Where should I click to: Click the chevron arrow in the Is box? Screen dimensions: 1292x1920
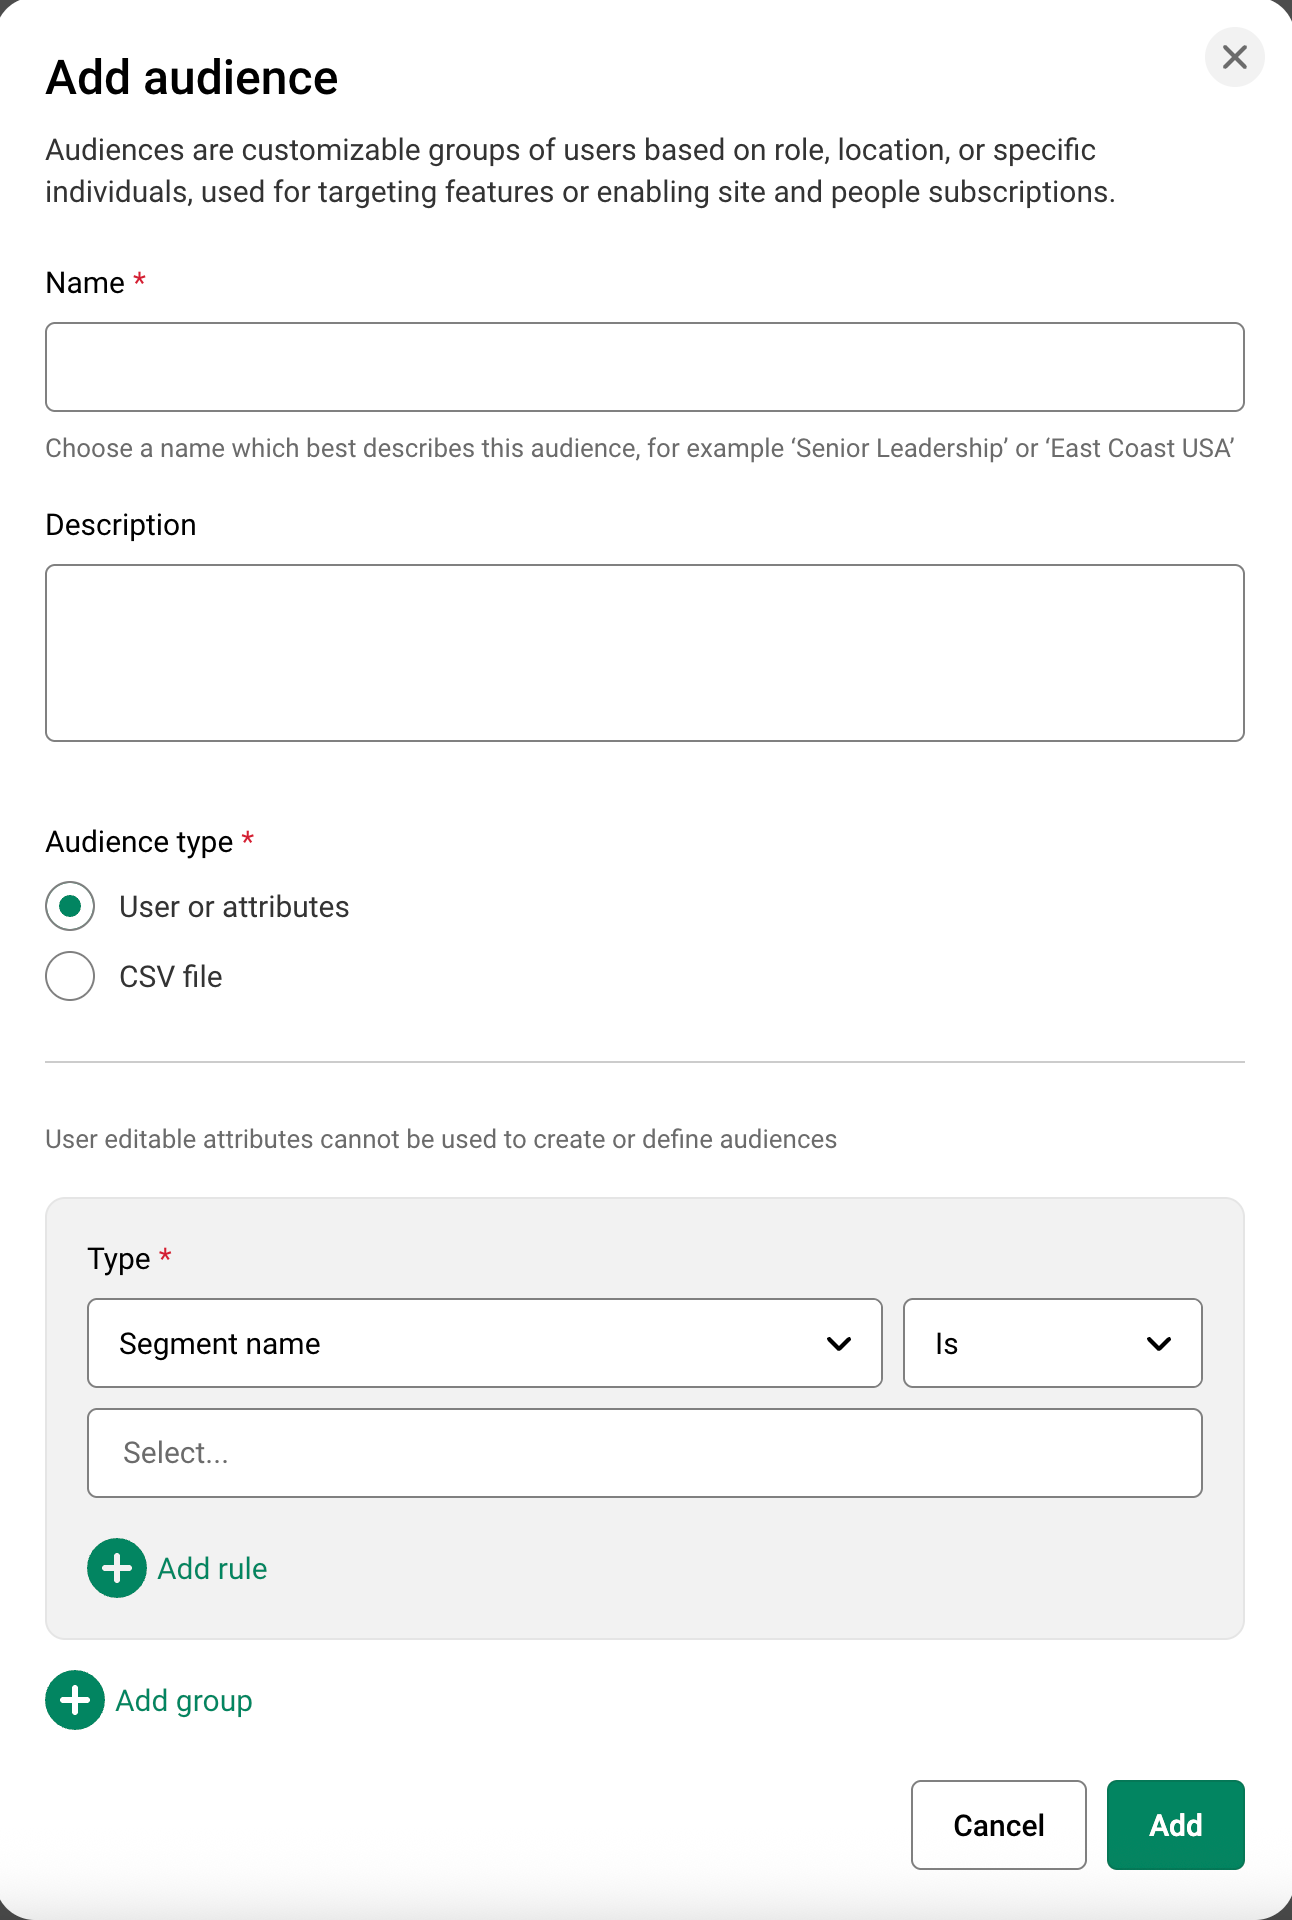pos(1159,1343)
